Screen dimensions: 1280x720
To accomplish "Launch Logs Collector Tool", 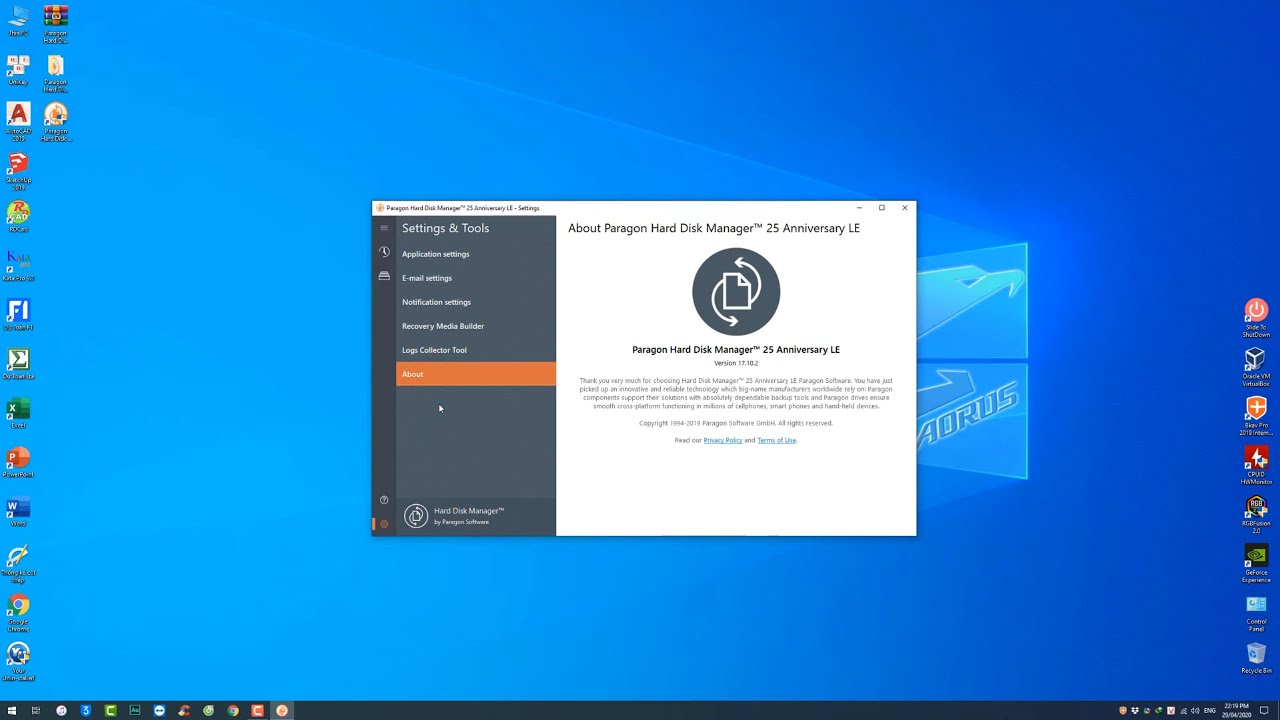I will tap(476, 350).
